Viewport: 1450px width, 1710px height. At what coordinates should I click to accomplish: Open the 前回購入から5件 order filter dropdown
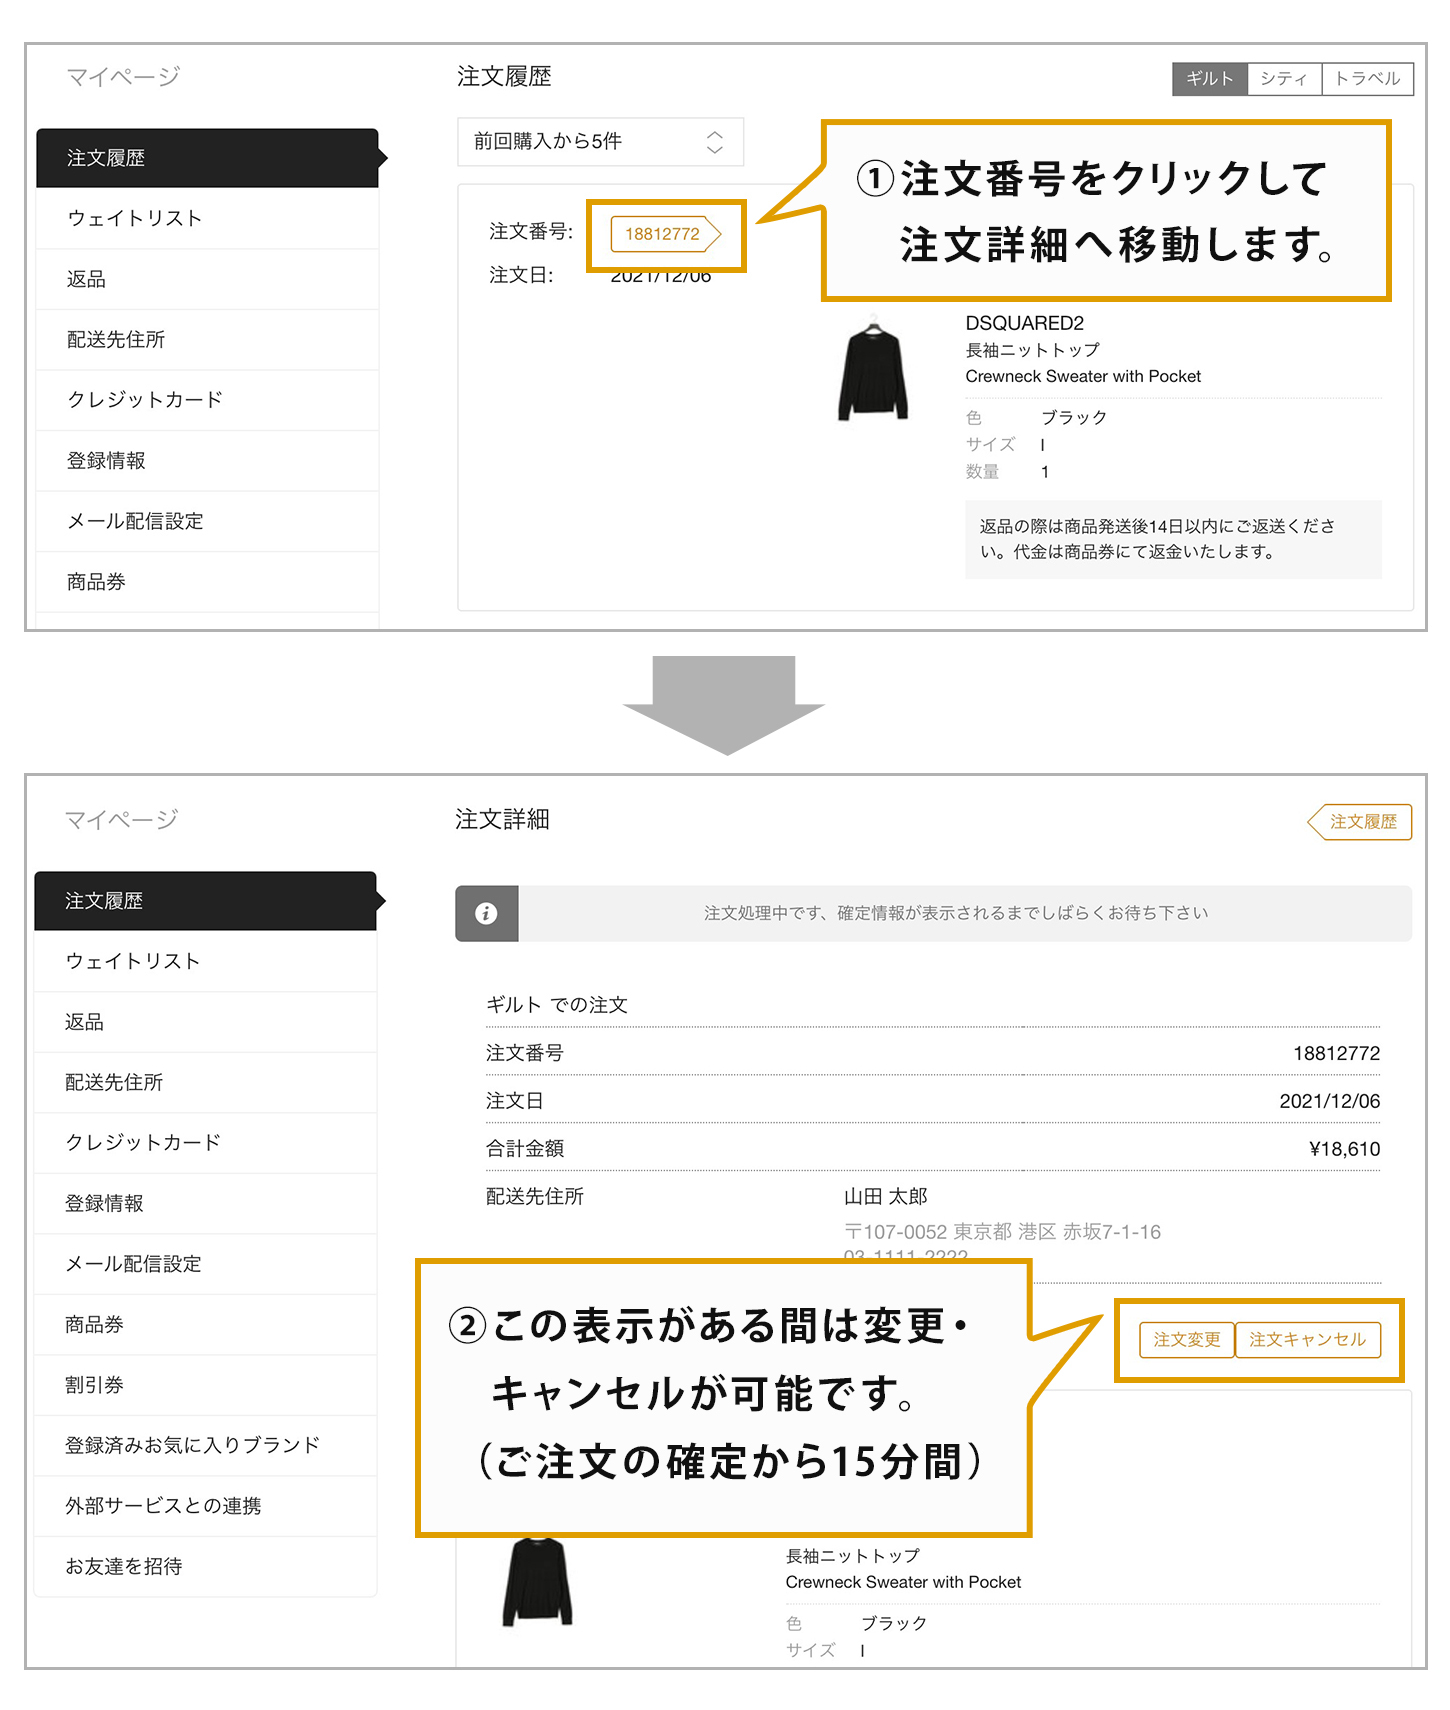(600, 142)
